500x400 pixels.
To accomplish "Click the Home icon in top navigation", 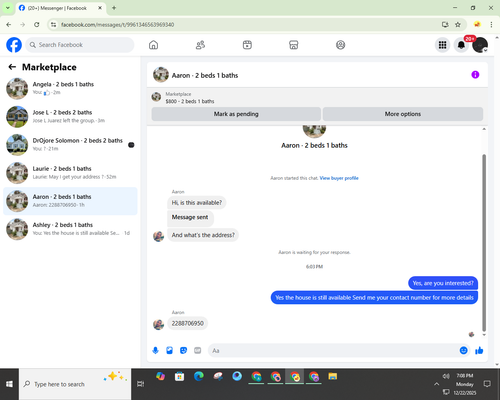I will click(x=153, y=45).
